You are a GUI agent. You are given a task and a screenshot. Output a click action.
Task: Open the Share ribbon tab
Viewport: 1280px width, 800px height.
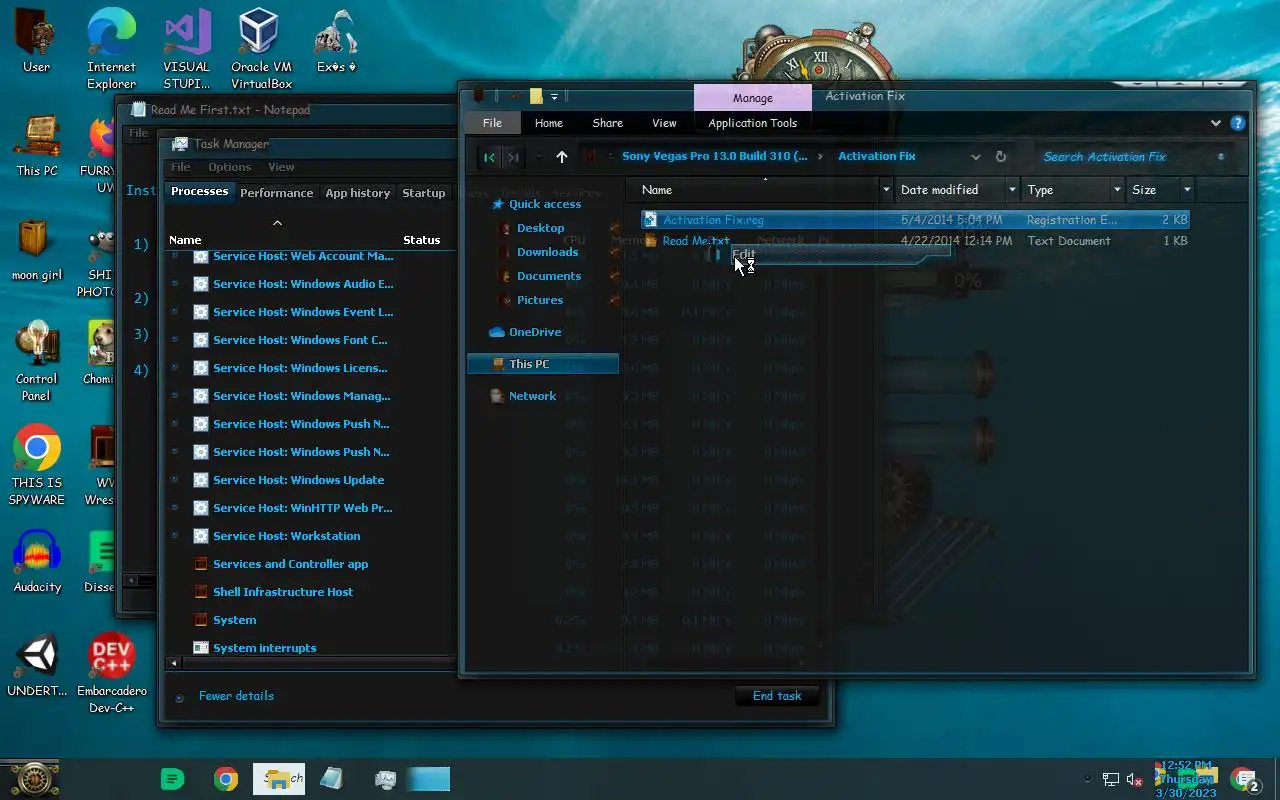(607, 123)
